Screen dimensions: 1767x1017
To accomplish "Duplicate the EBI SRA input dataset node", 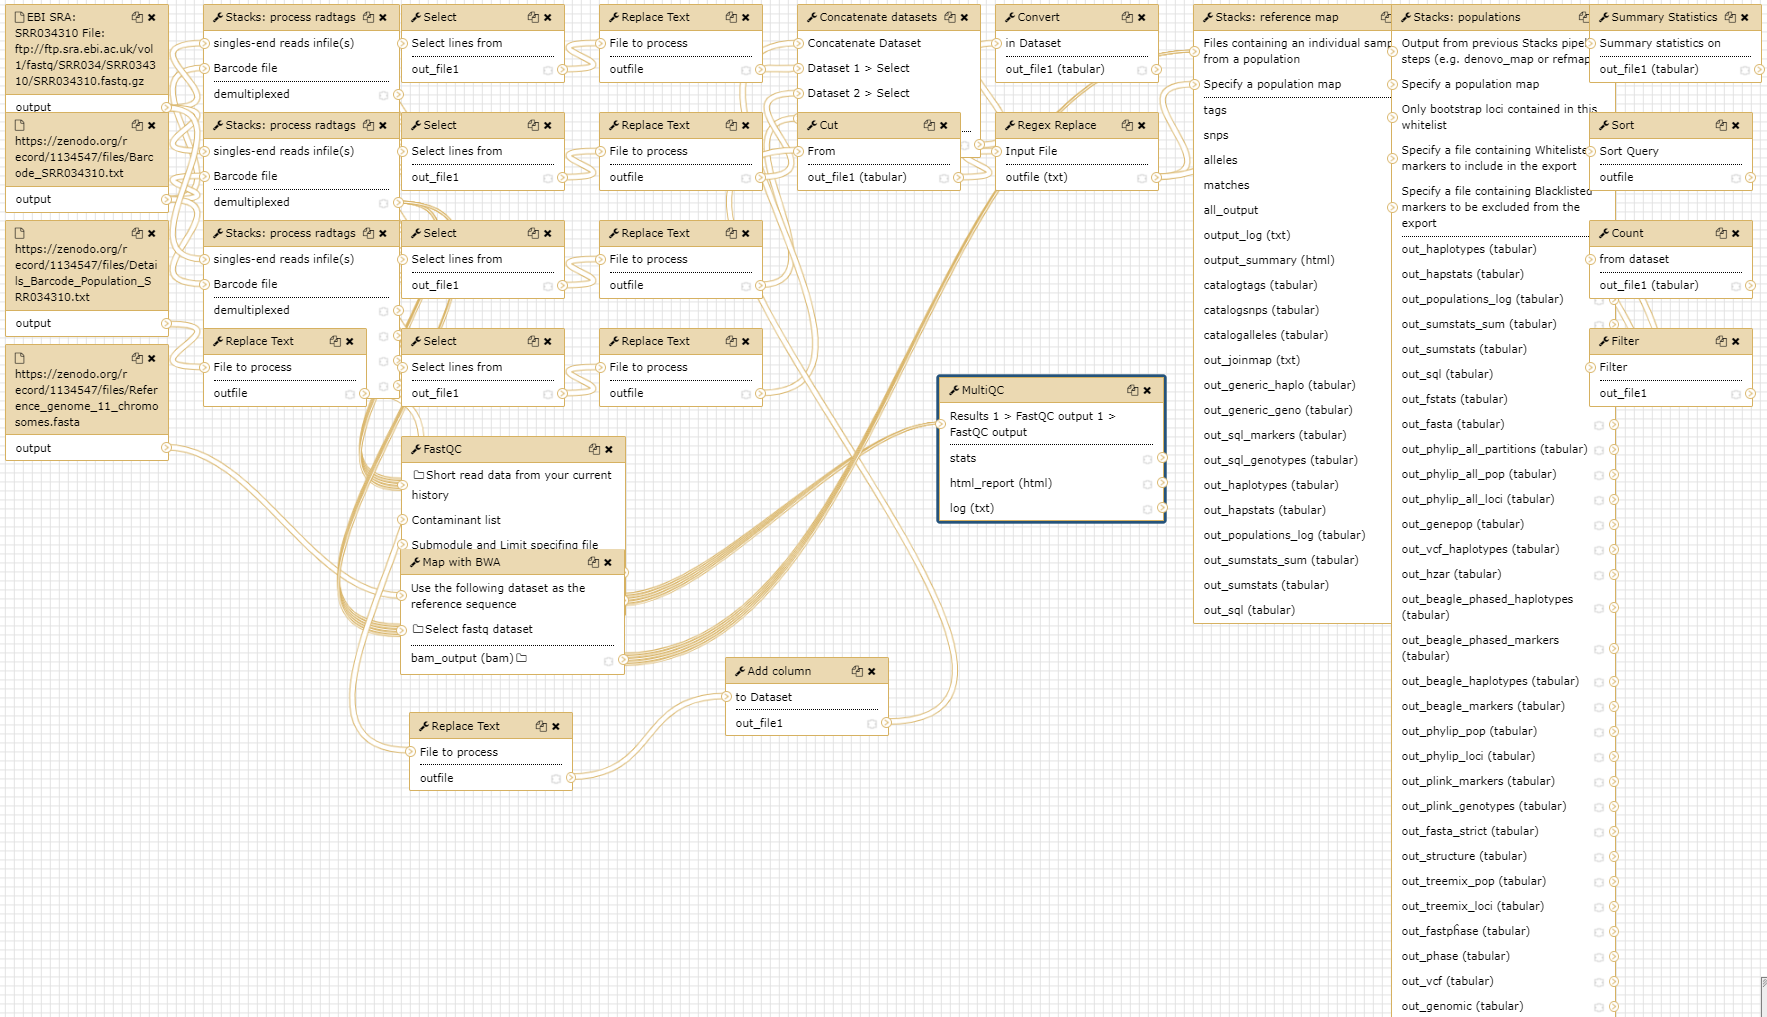I will (x=137, y=17).
